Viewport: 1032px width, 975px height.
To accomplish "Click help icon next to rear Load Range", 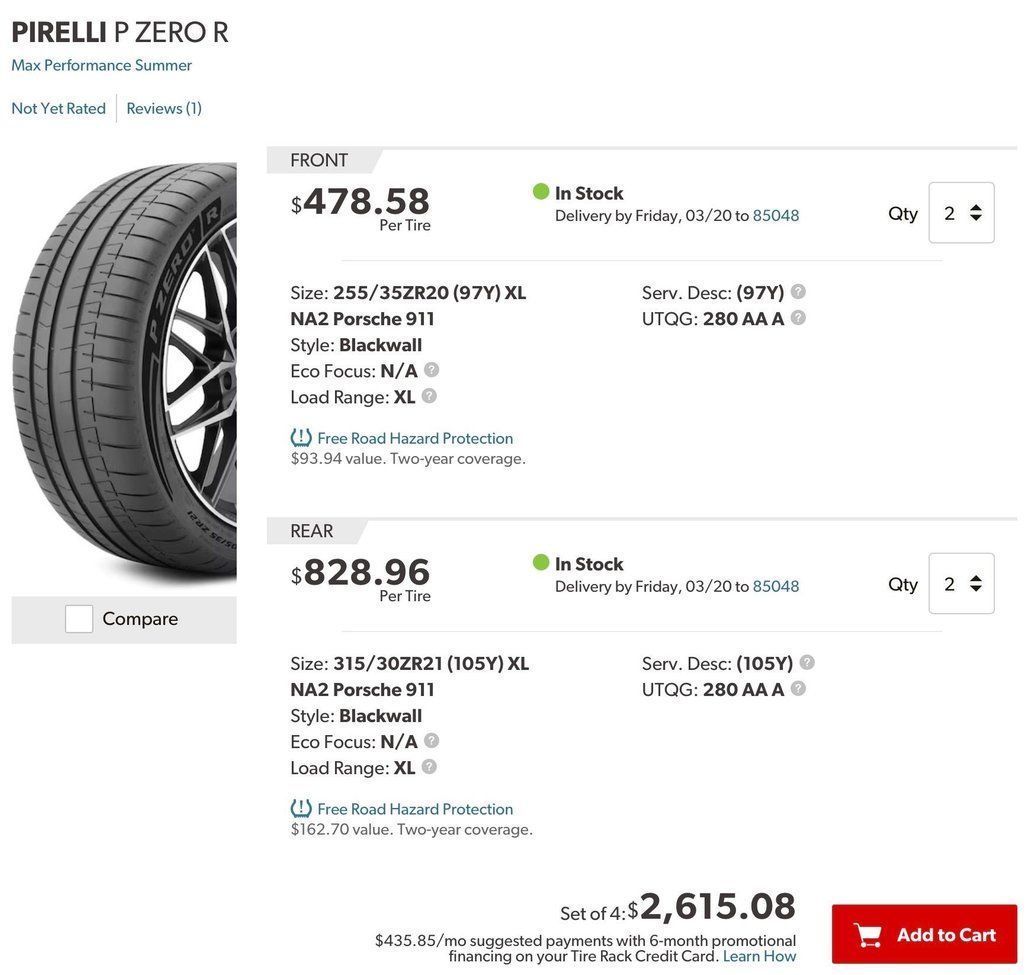I will tap(429, 767).
